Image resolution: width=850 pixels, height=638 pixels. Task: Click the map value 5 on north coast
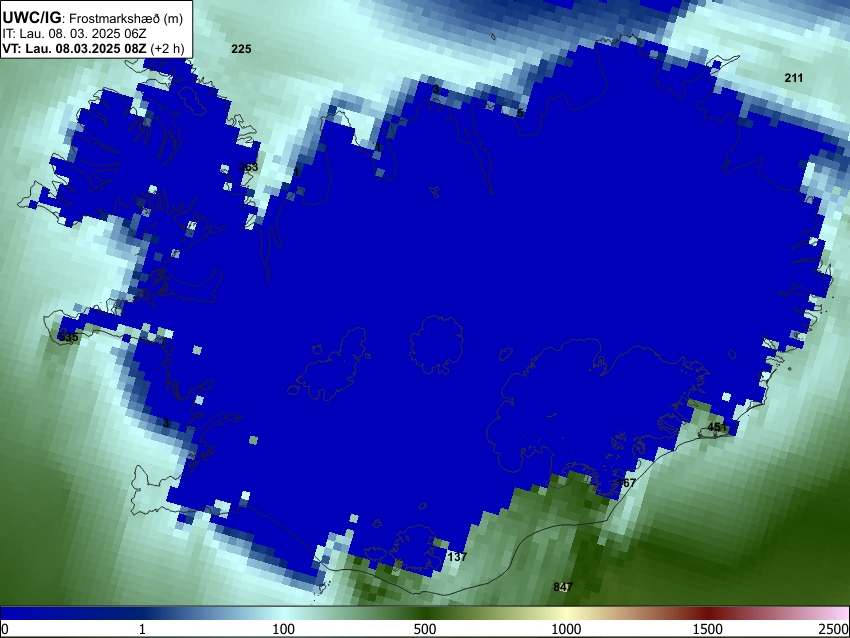pyautogui.click(x=520, y=113)
